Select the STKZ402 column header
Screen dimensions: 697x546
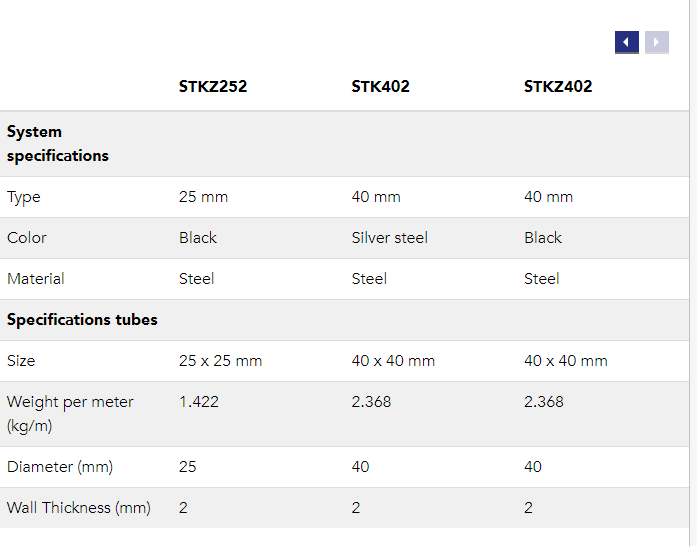pyautogui.click(x=558, y=86)
